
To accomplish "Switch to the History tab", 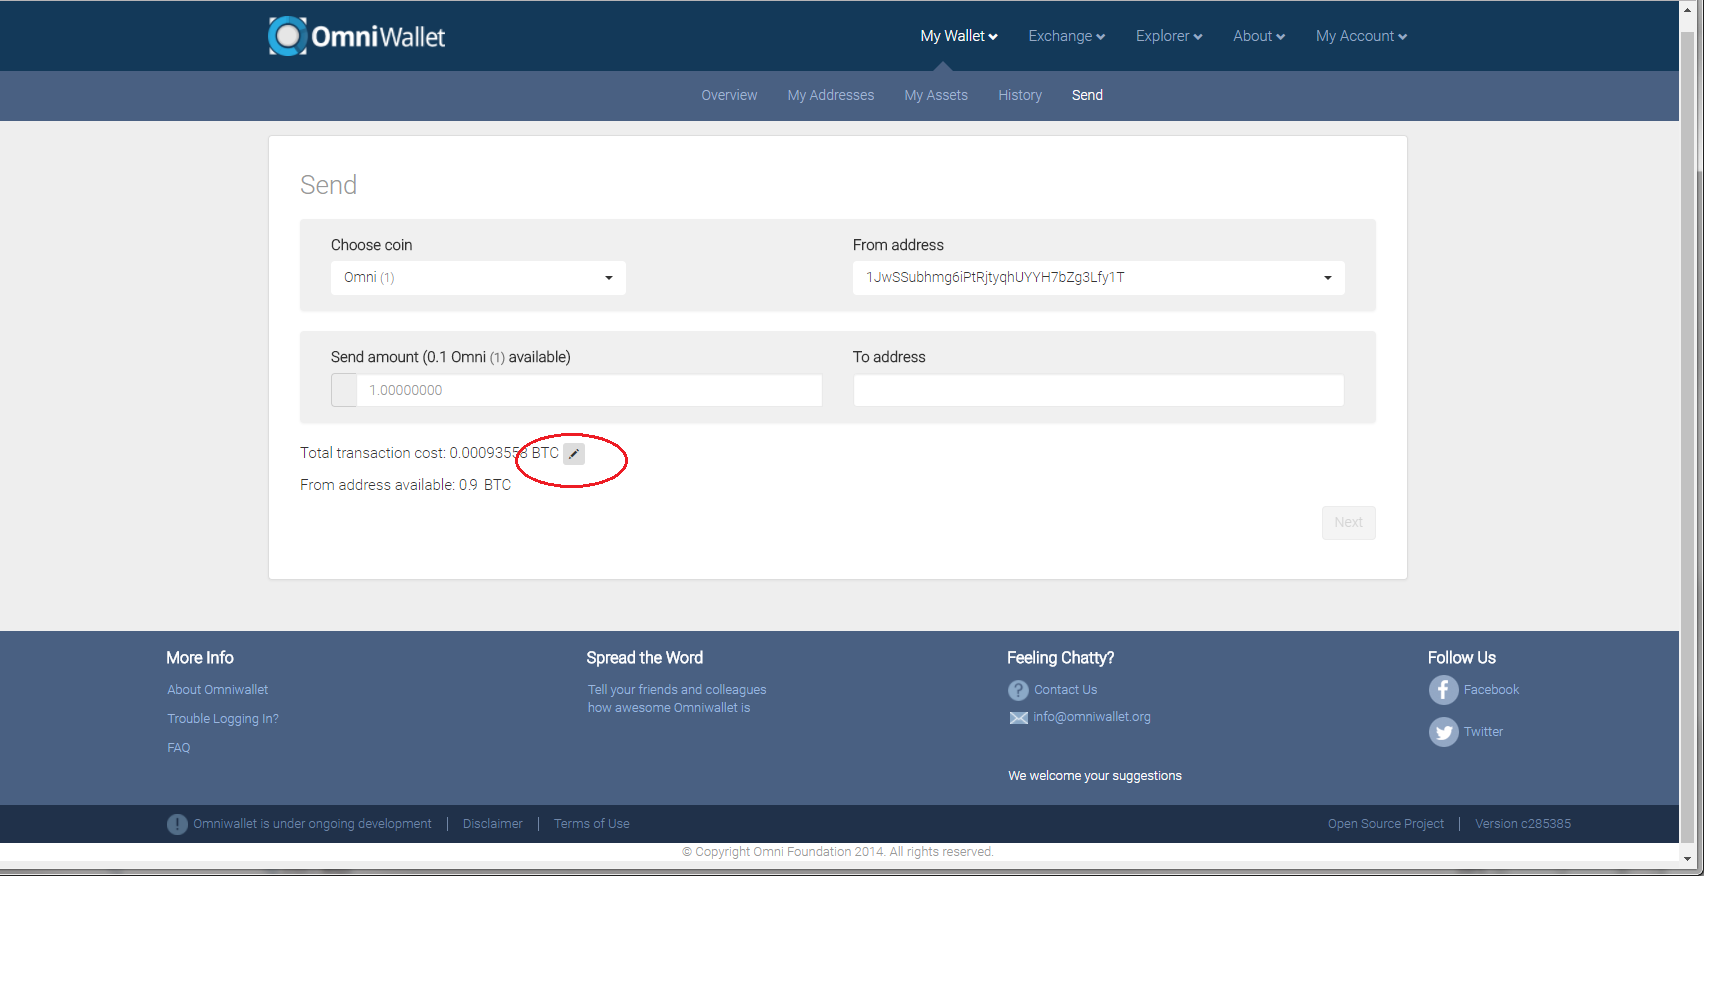I will (x=1020, y=96).
